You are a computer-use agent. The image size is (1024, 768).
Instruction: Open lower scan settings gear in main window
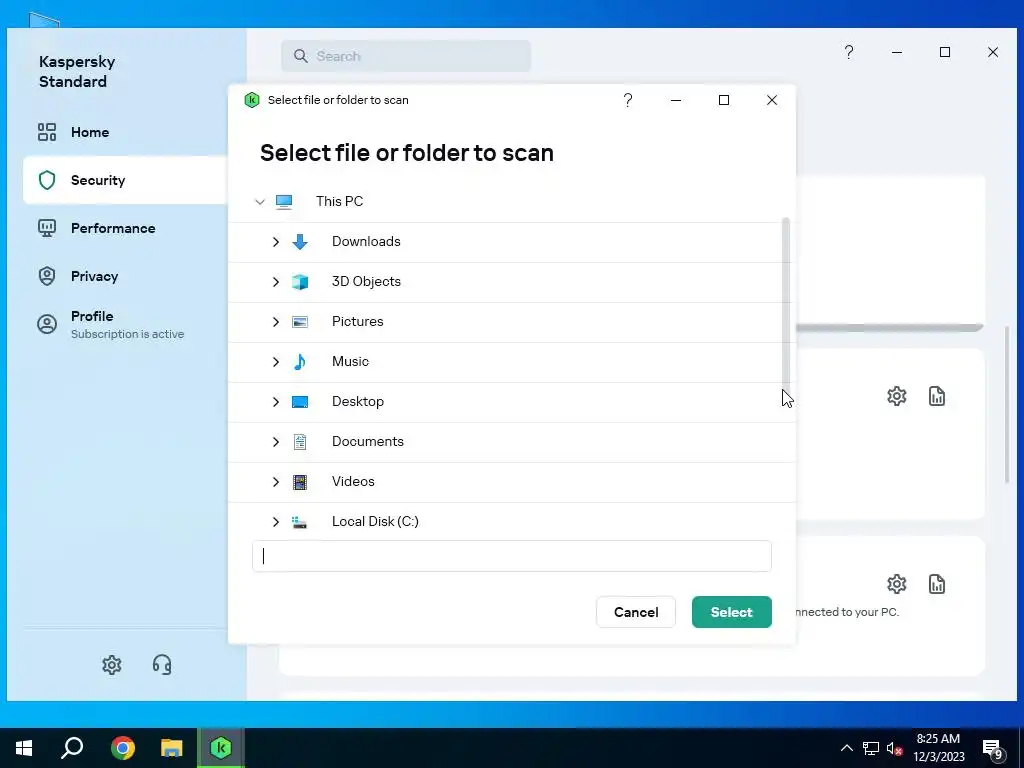click(897, 584)
